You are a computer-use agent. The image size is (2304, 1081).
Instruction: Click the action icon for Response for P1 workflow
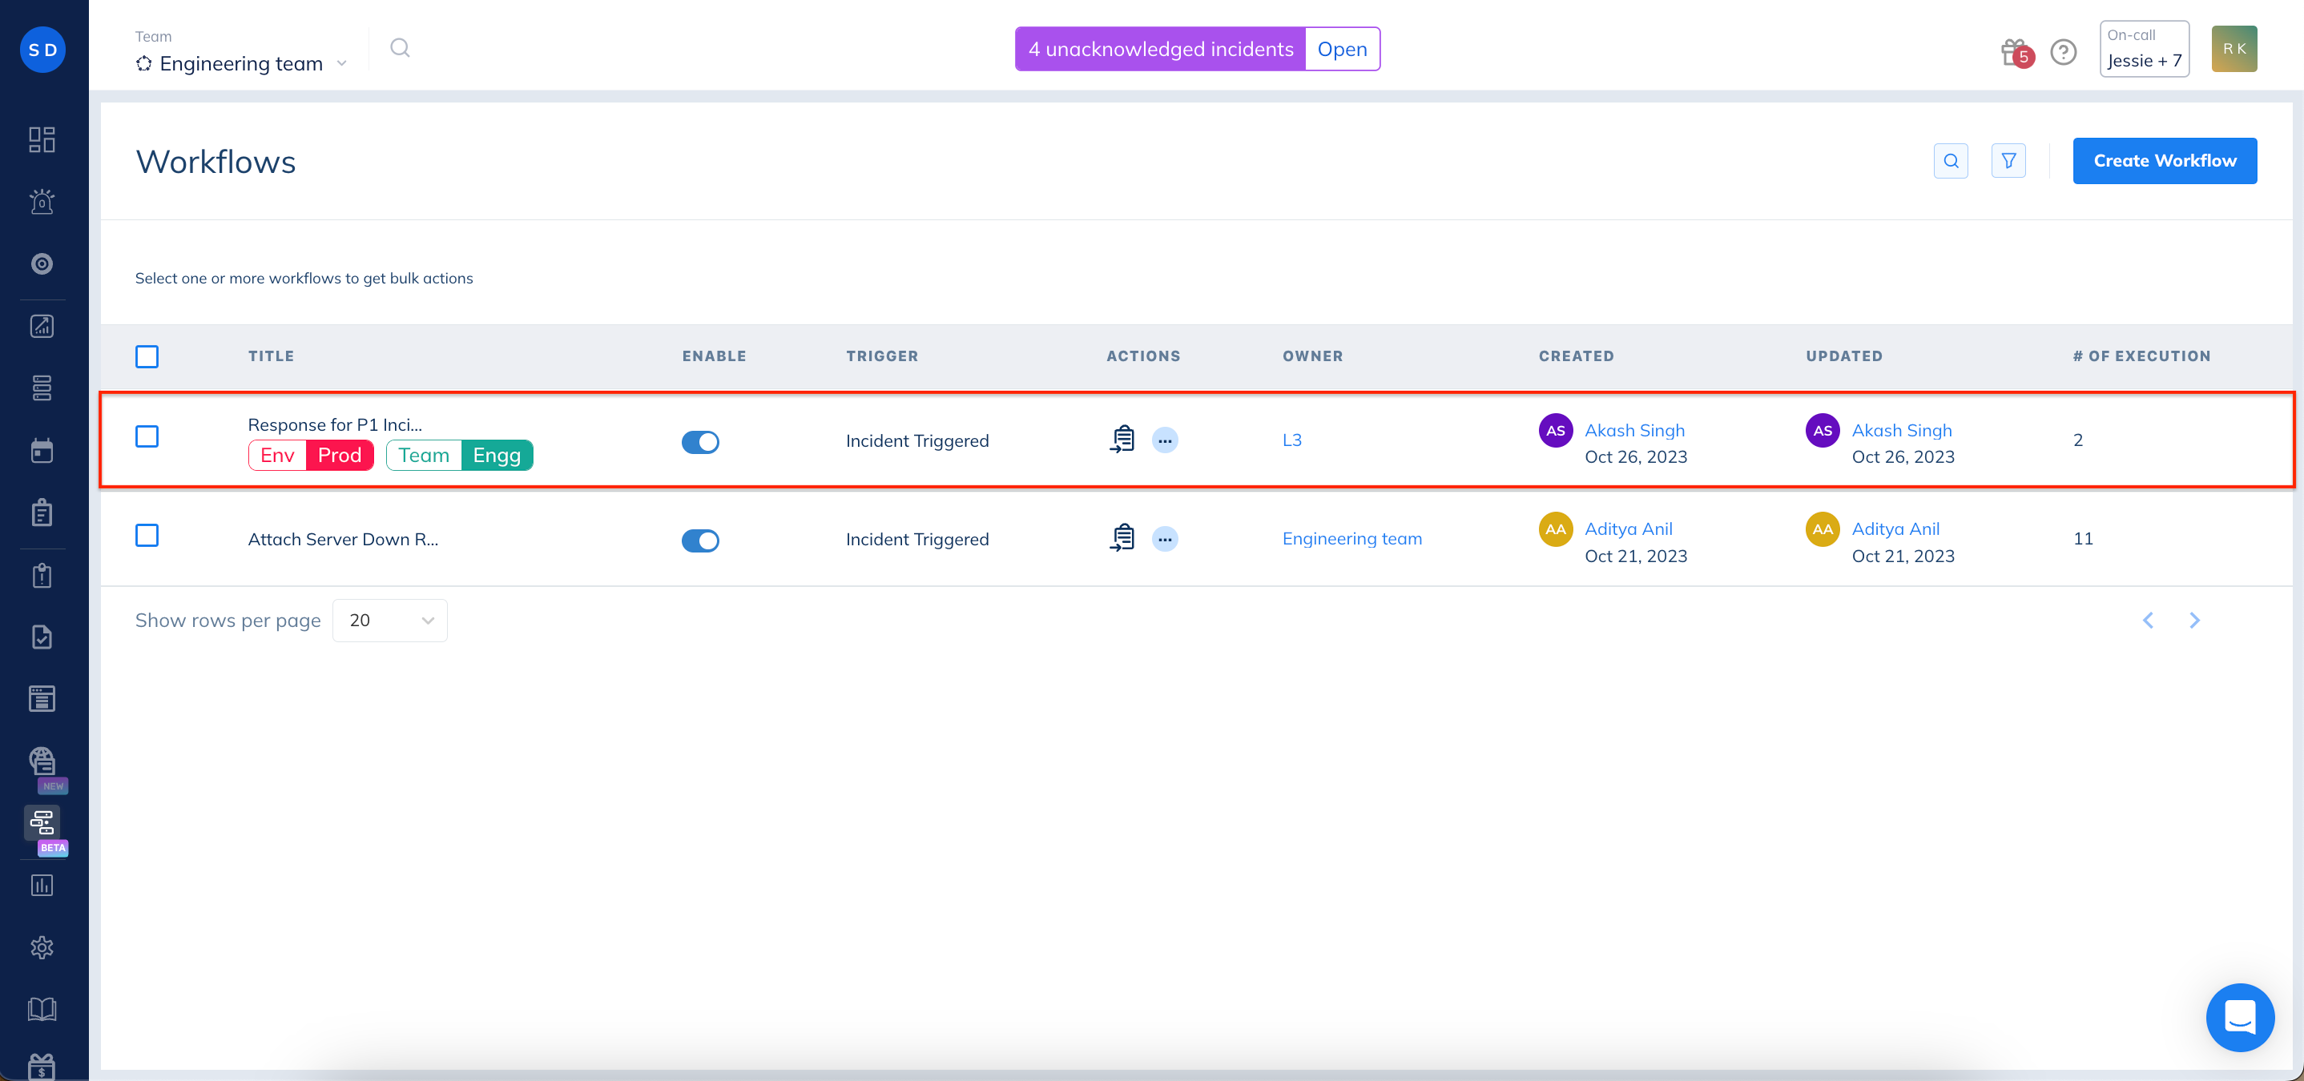click(x=1123, y=440)
